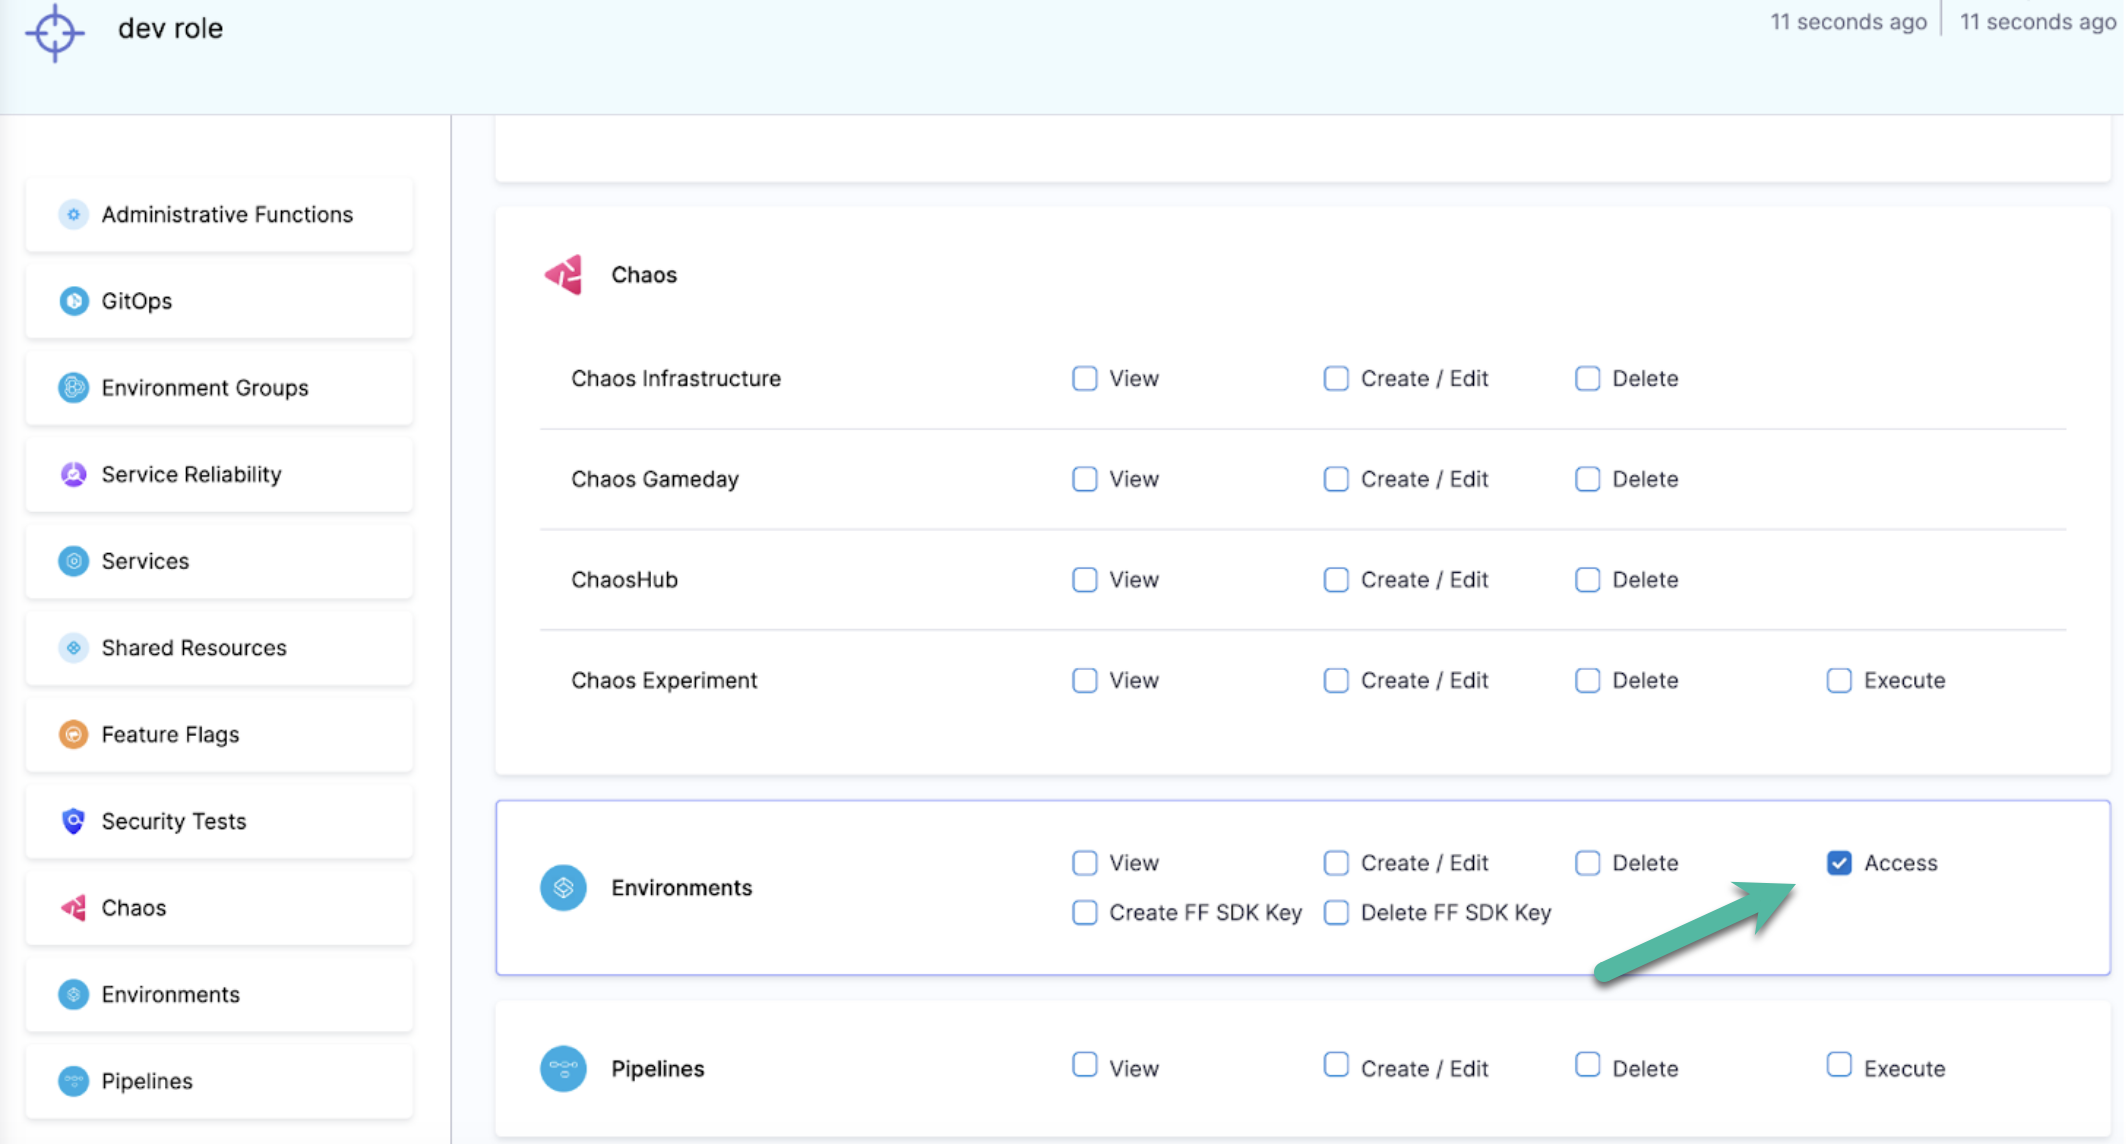Enable Execute for Chaos Experiment
The image size is (2126, 1144).
(1839, 681)
